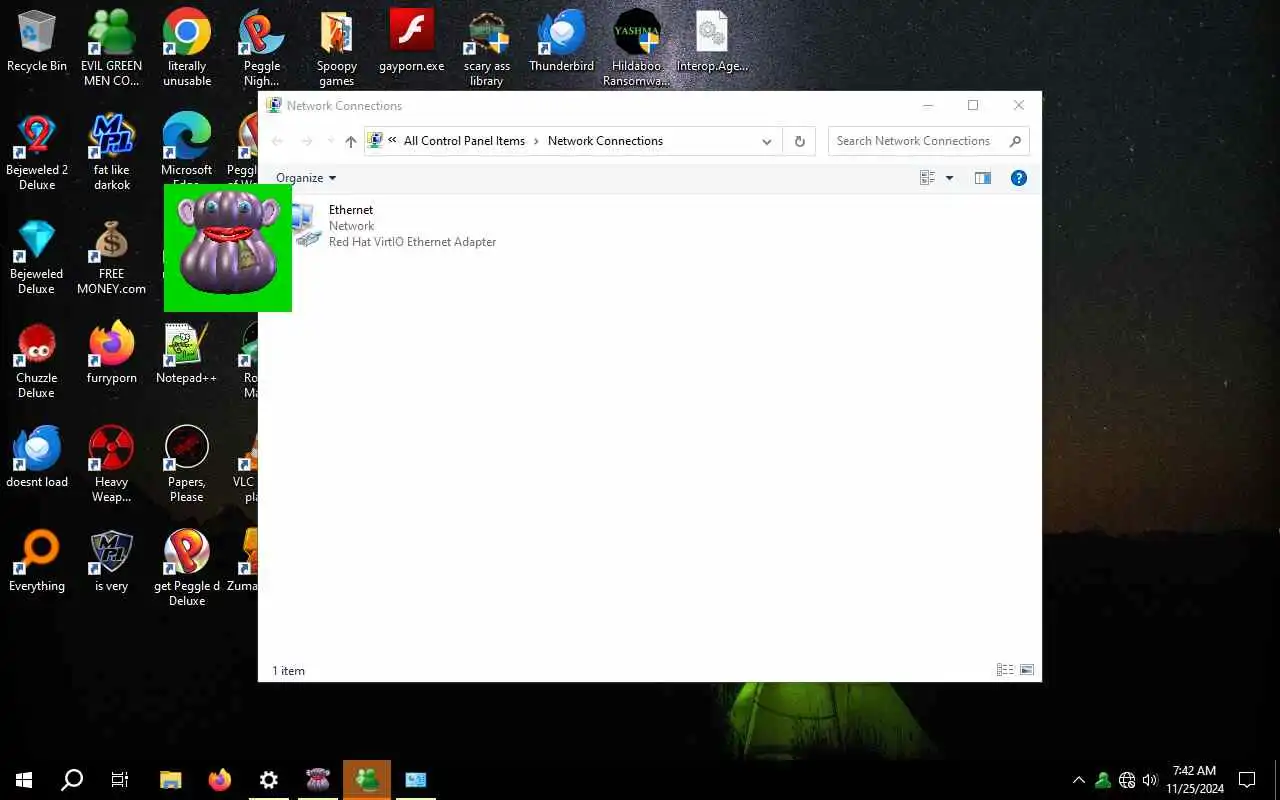Screen dimensions: 1280x800
Task: Open Bejeweled 2 Deluxe shortcut
Action: coord(37,152)
